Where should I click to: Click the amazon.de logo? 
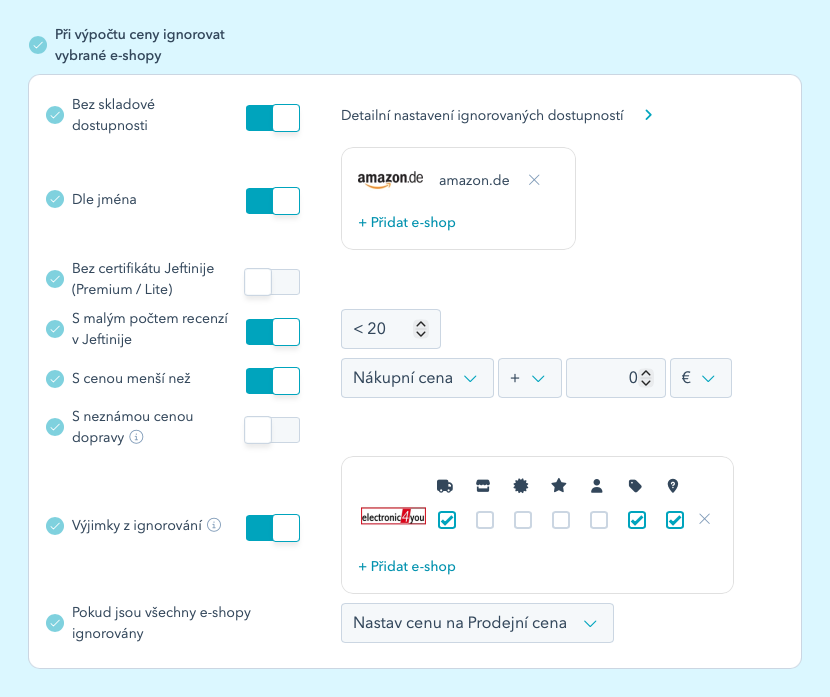(x=390, y=179)
